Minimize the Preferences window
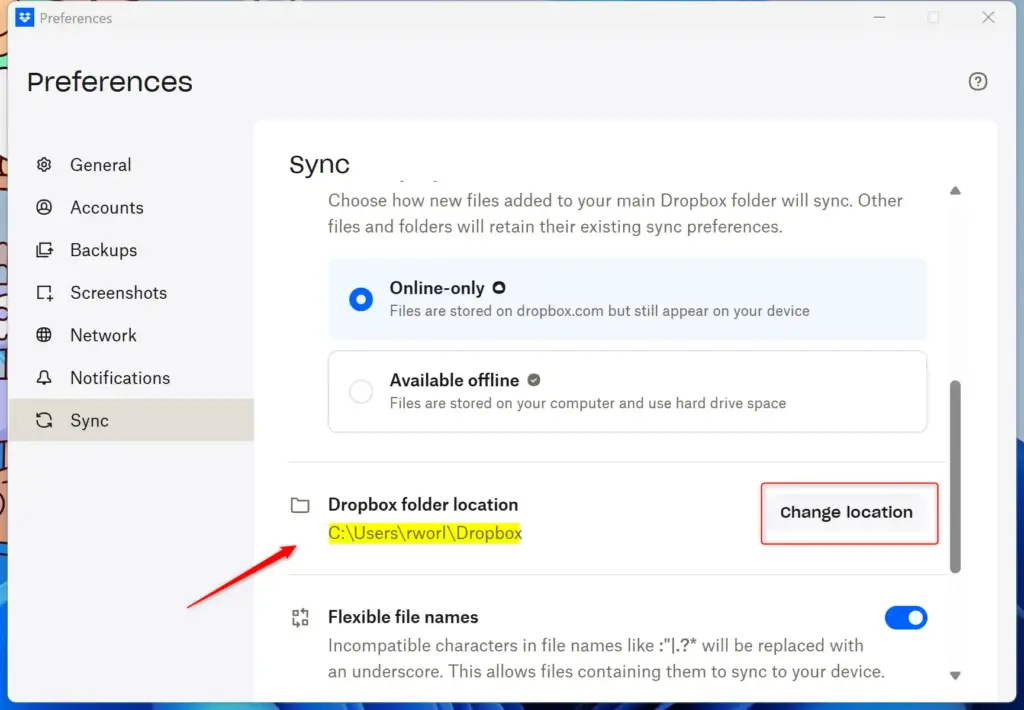The height and width of the screenshot is (710, 1024). (880, 18)
